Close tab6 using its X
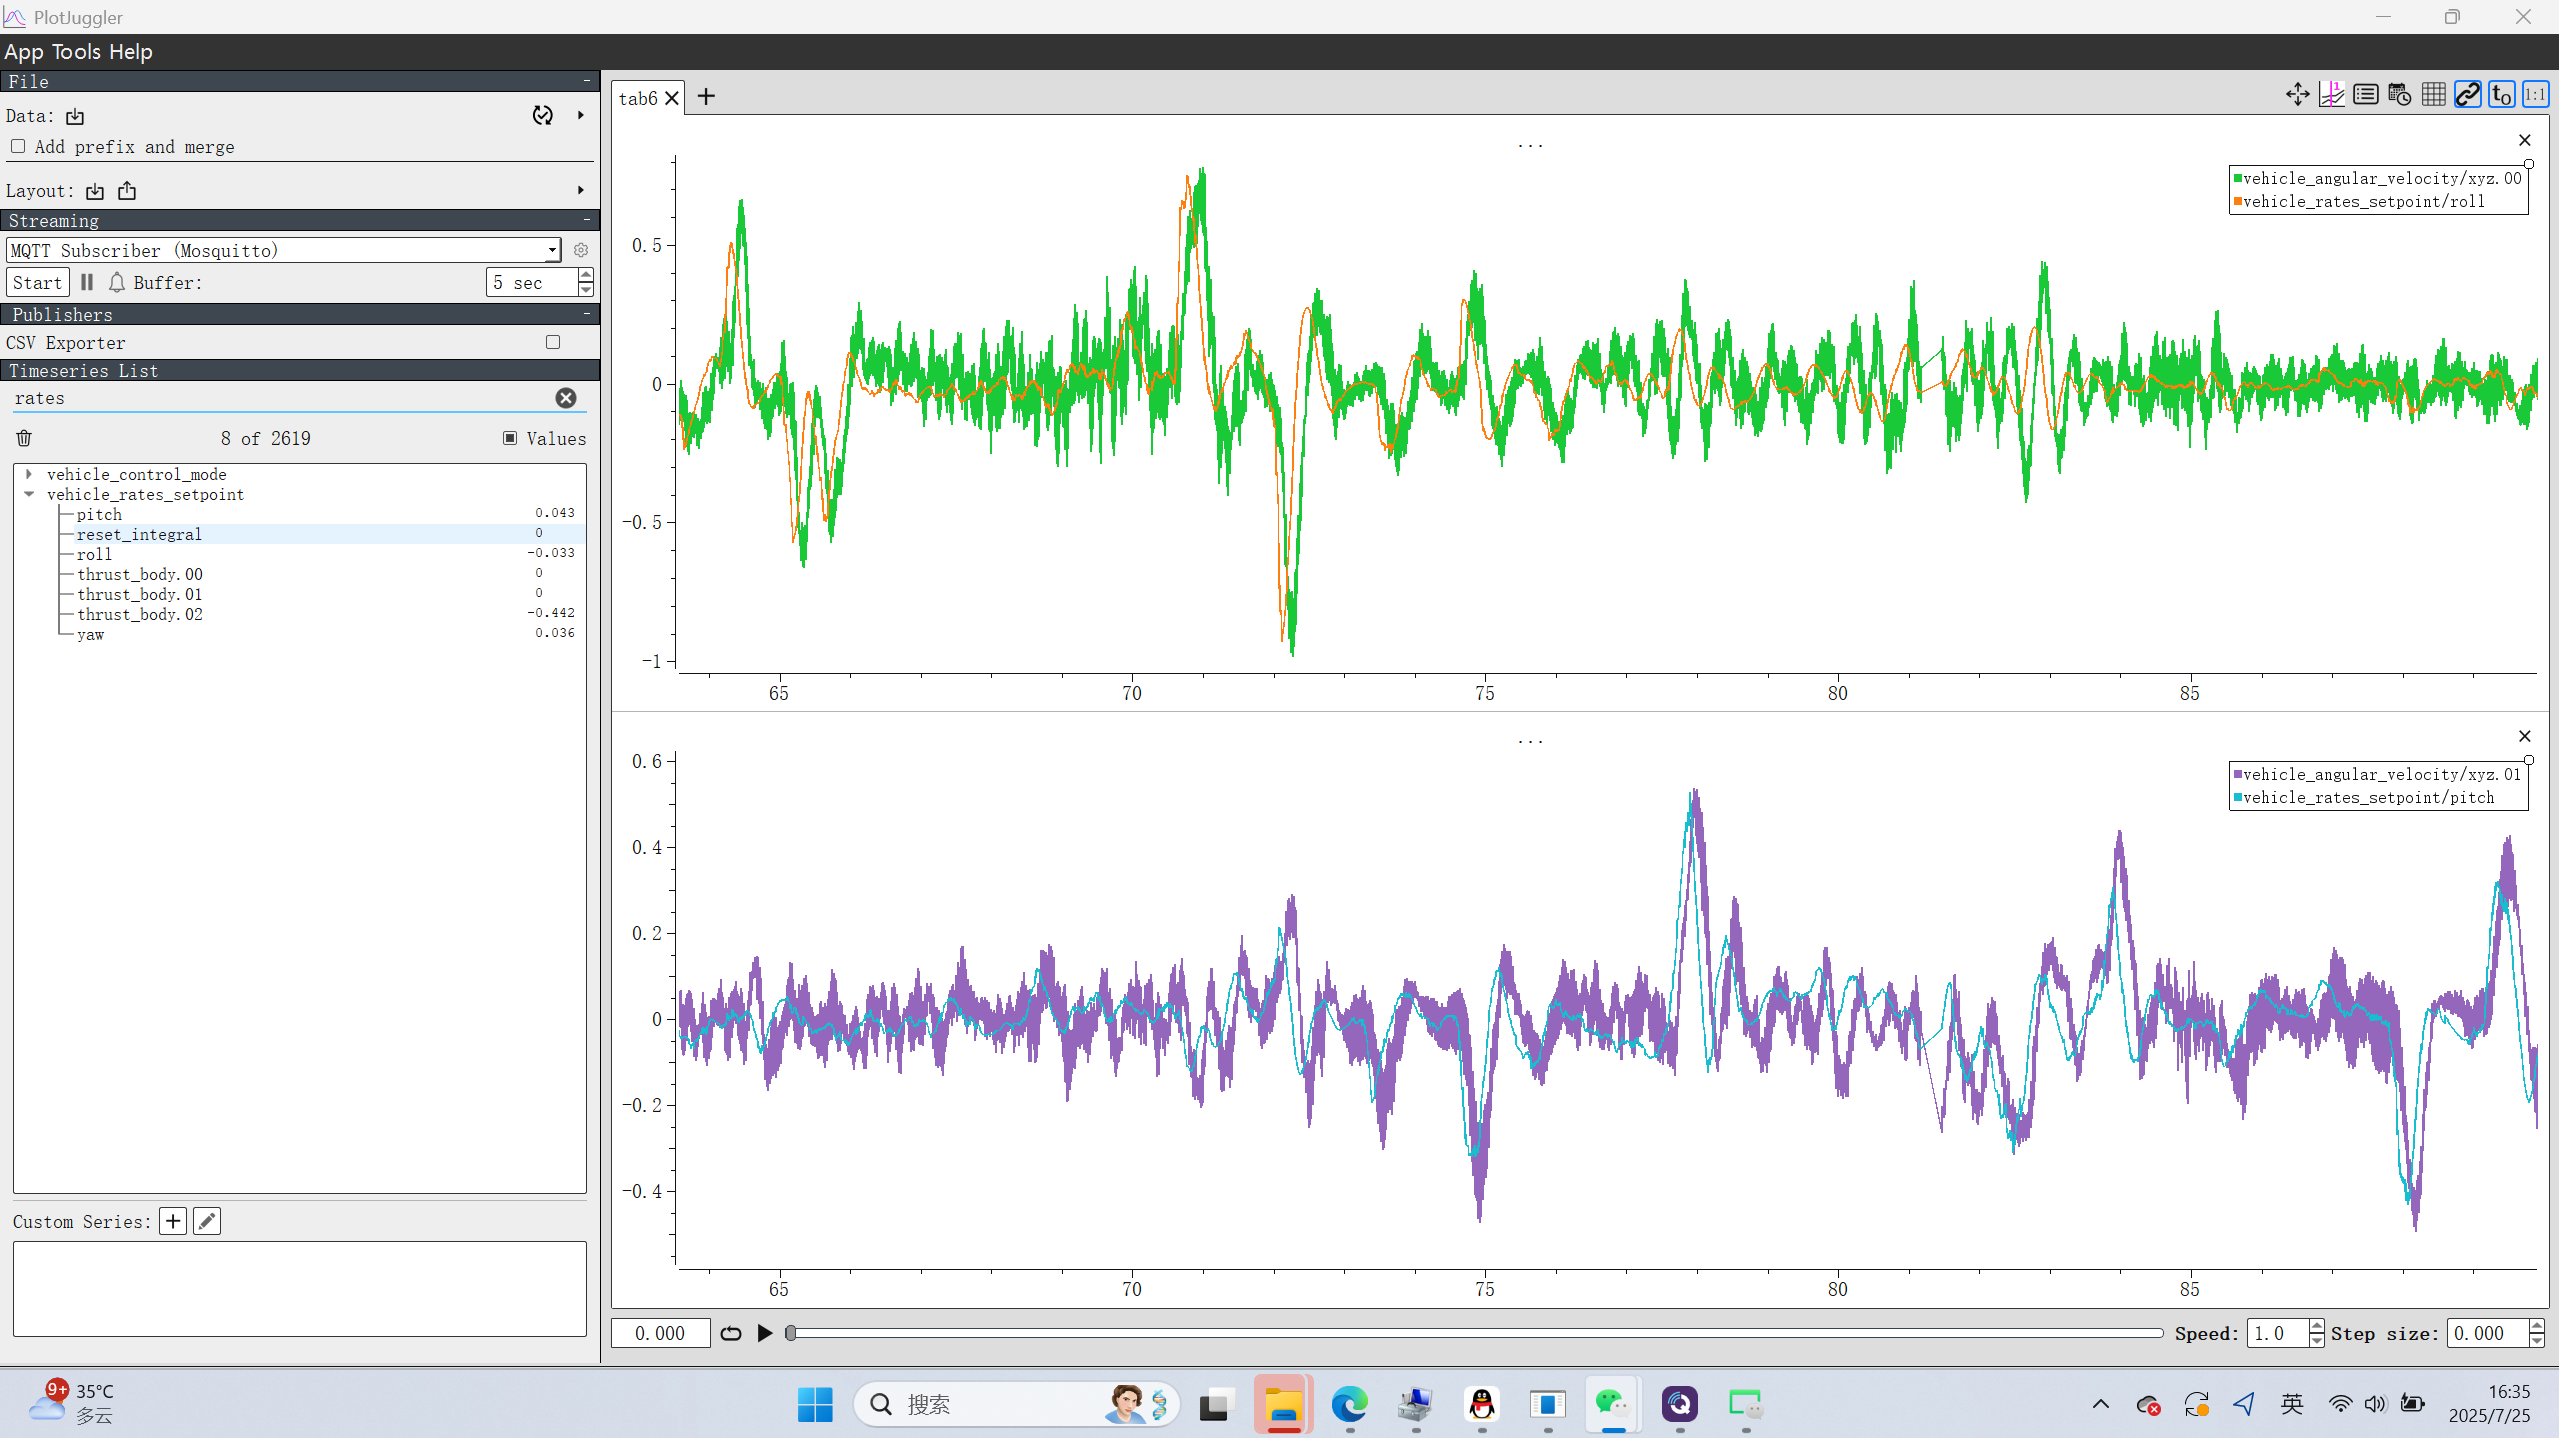The height and width of the screenshot is (1438, 2559). (x=672, y=98)
